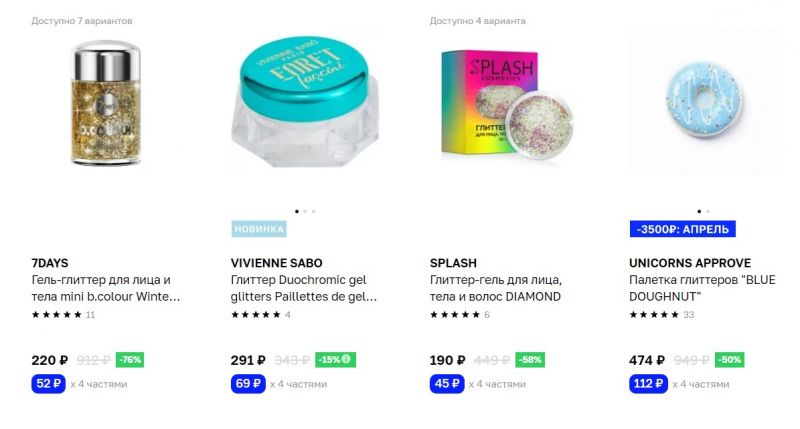The width and height of the screenshot is (800, 429).
Task: Click the 69 ₽ installment badge
Action: pos(248,384)
